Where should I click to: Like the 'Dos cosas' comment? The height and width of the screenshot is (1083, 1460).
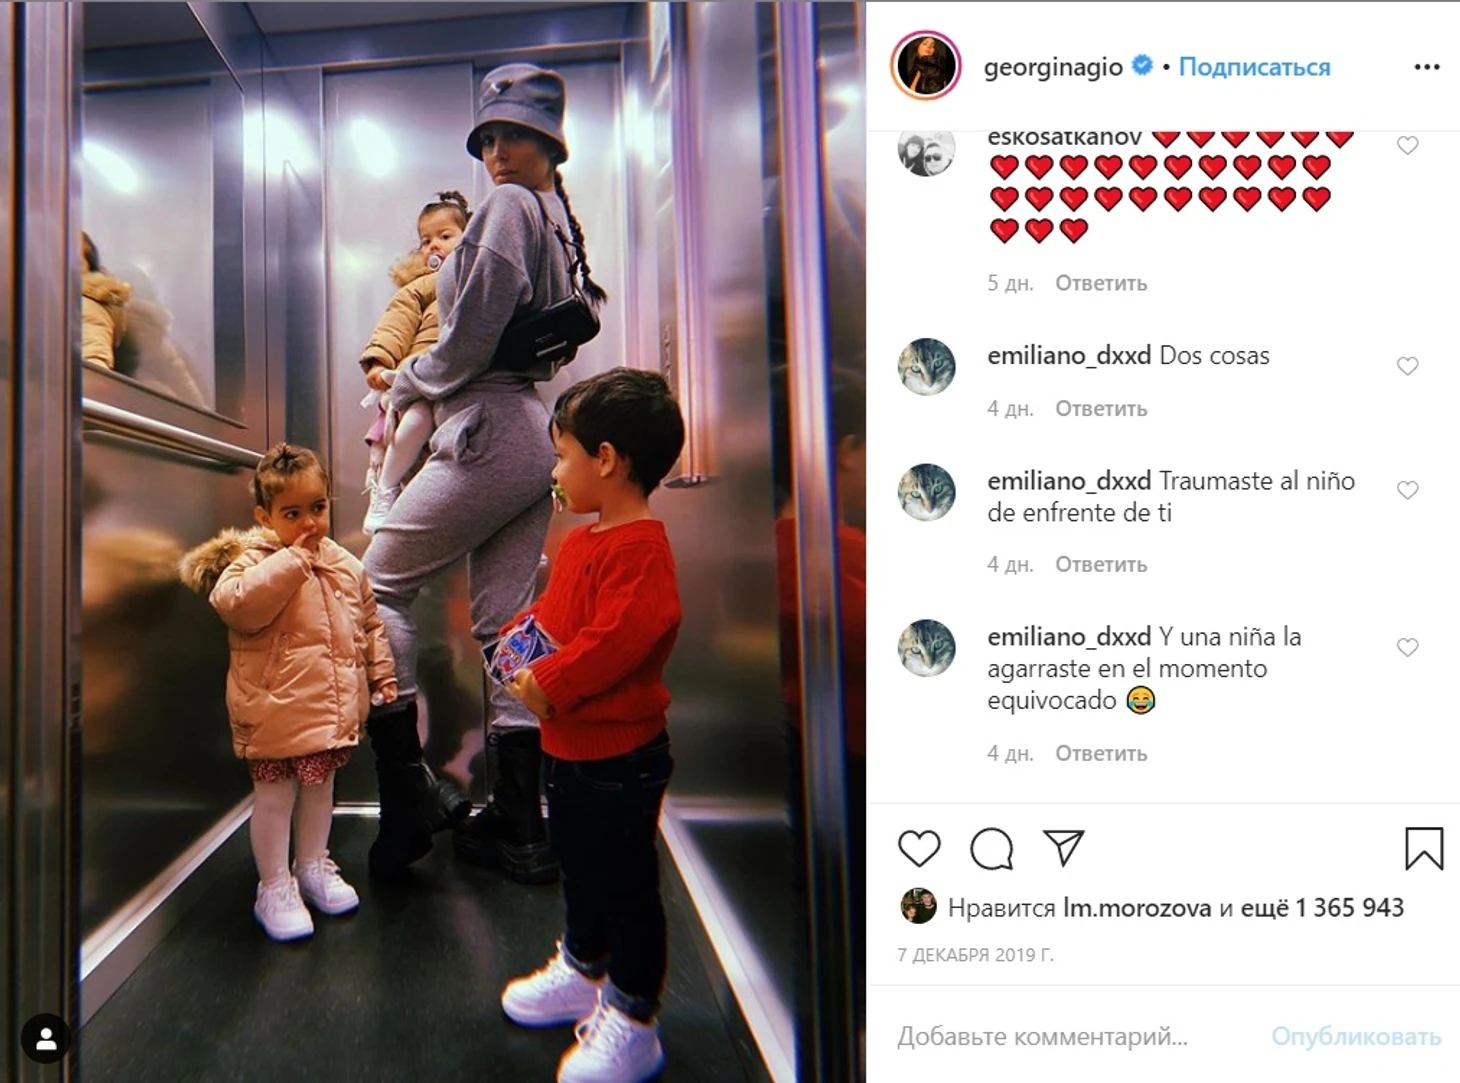1407,366
